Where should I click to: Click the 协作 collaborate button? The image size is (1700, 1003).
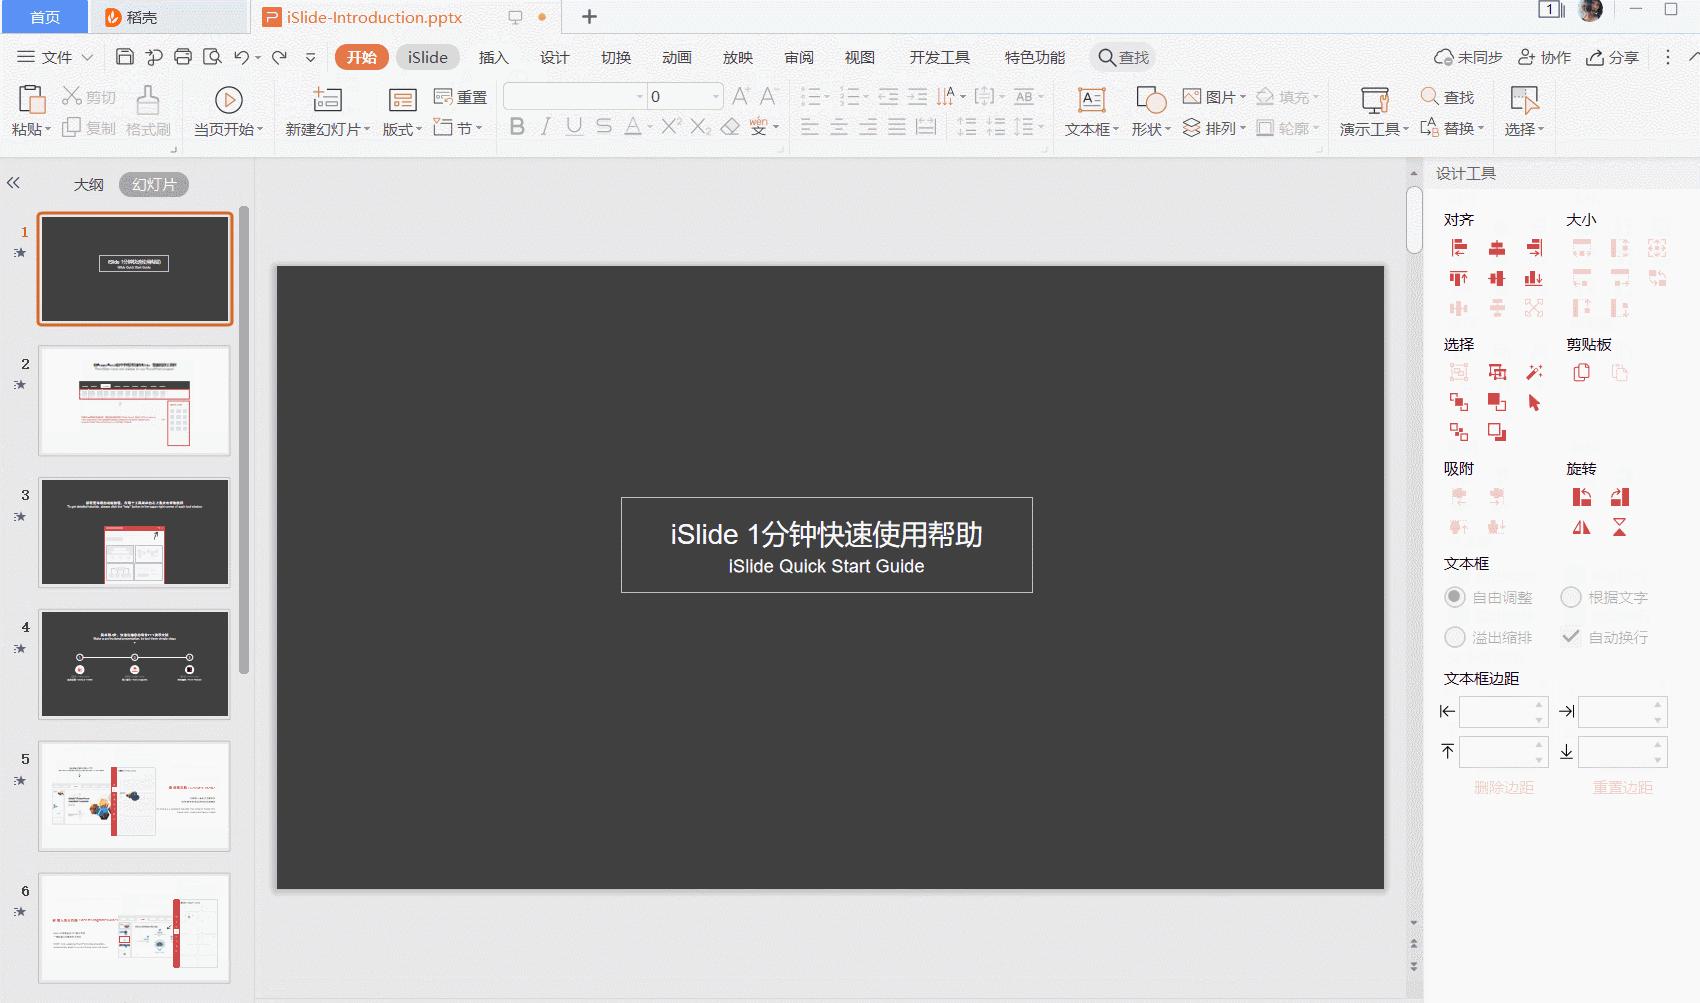tap(1545, 57)
